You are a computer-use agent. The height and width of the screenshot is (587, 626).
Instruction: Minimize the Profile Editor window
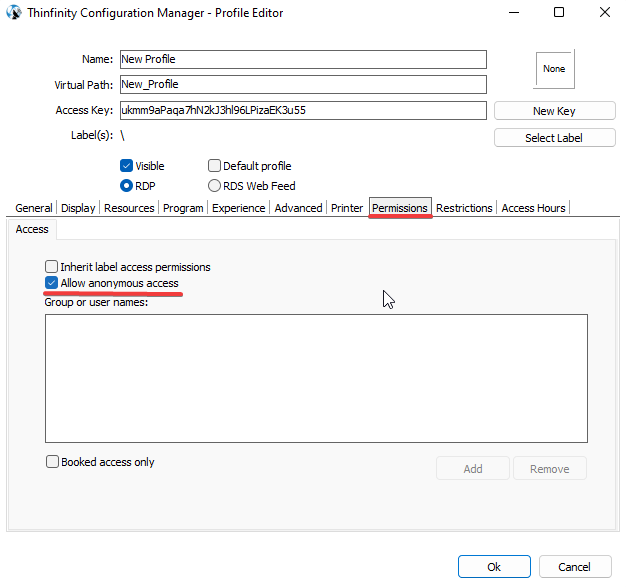pos(514,12)
